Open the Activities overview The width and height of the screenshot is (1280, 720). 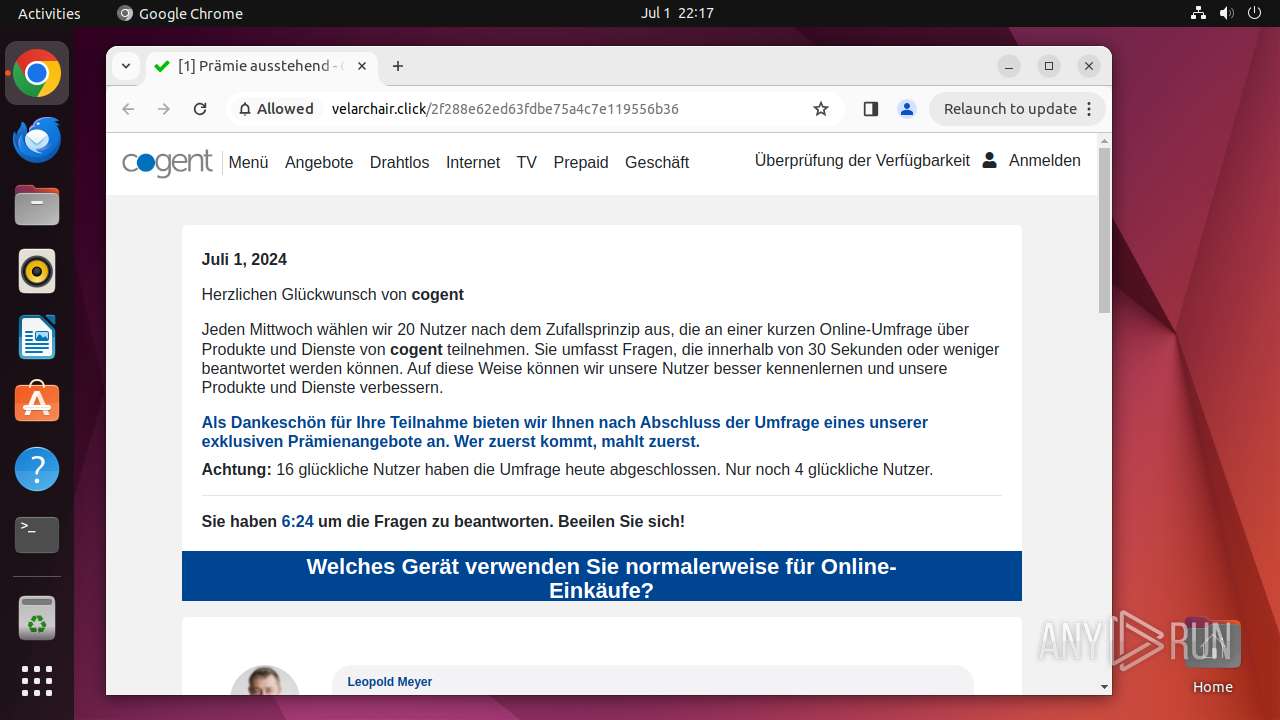49,13
